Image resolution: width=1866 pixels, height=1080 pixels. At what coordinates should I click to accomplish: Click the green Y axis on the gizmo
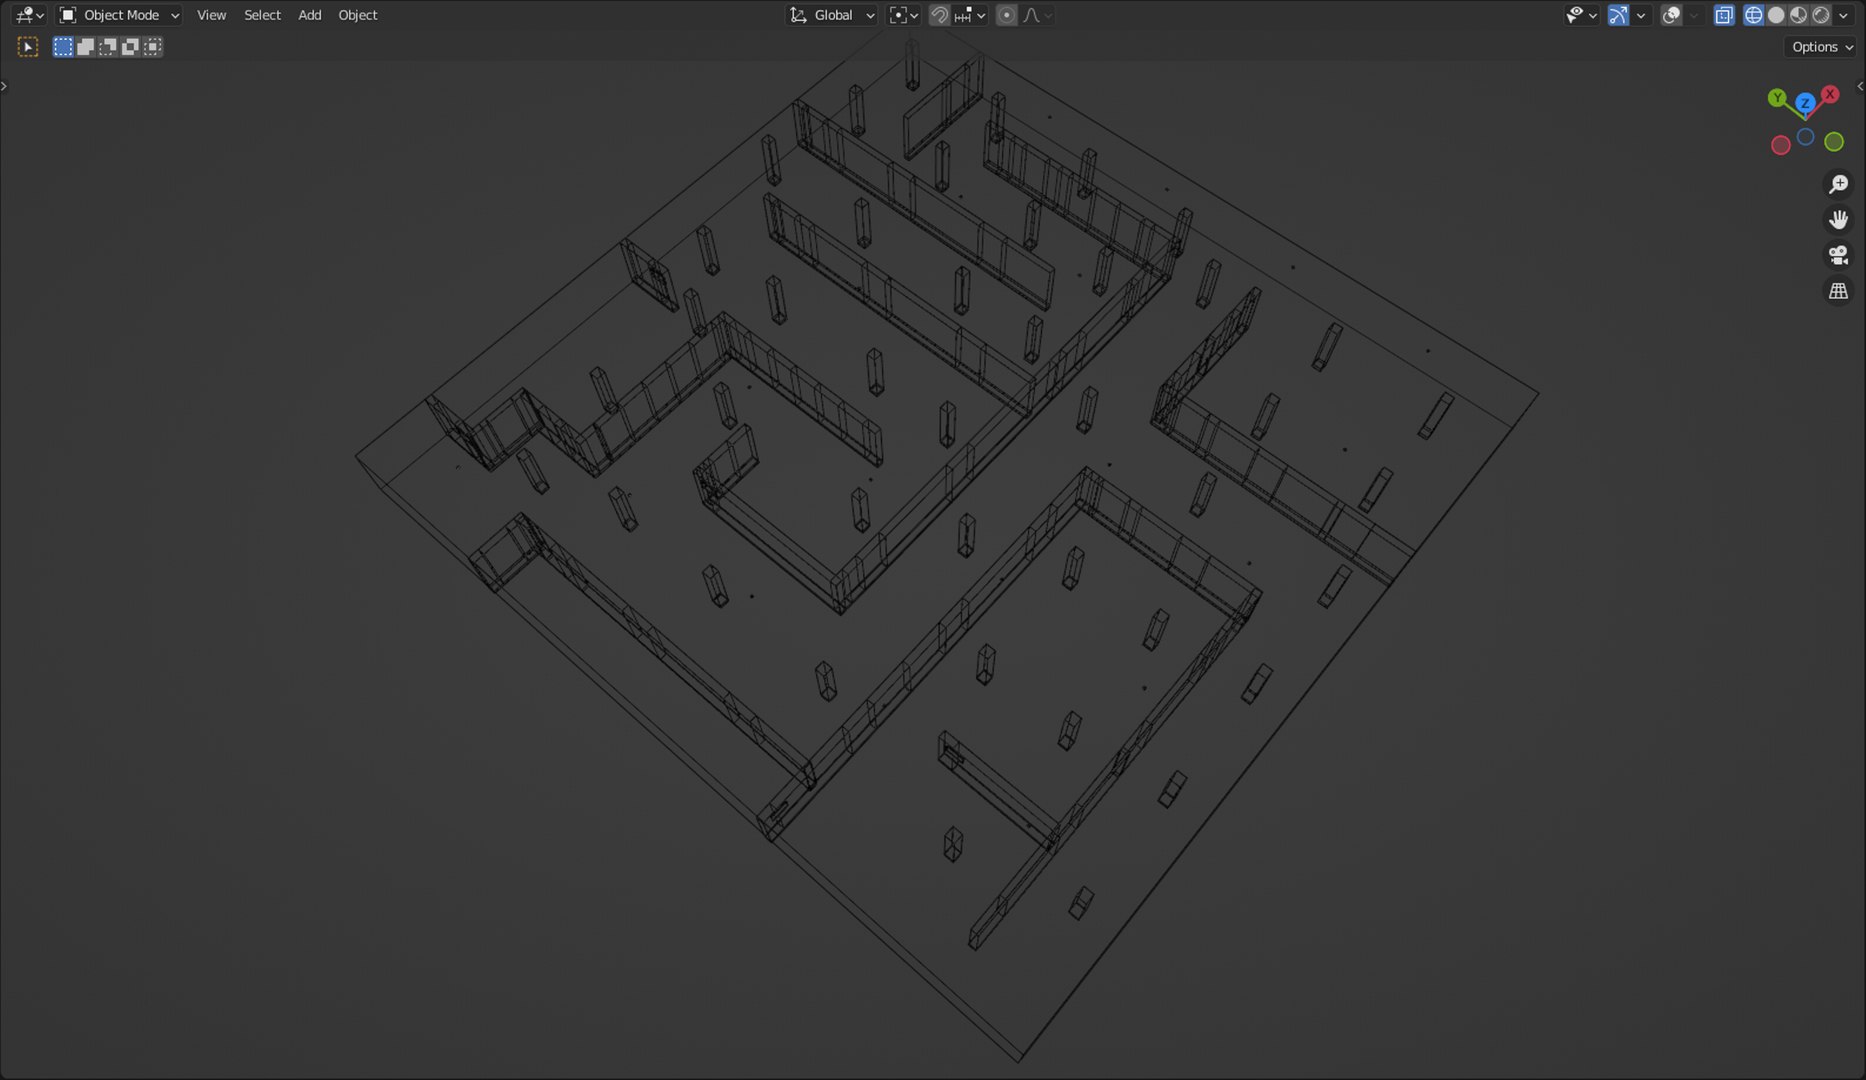[x=1777, y=98]
